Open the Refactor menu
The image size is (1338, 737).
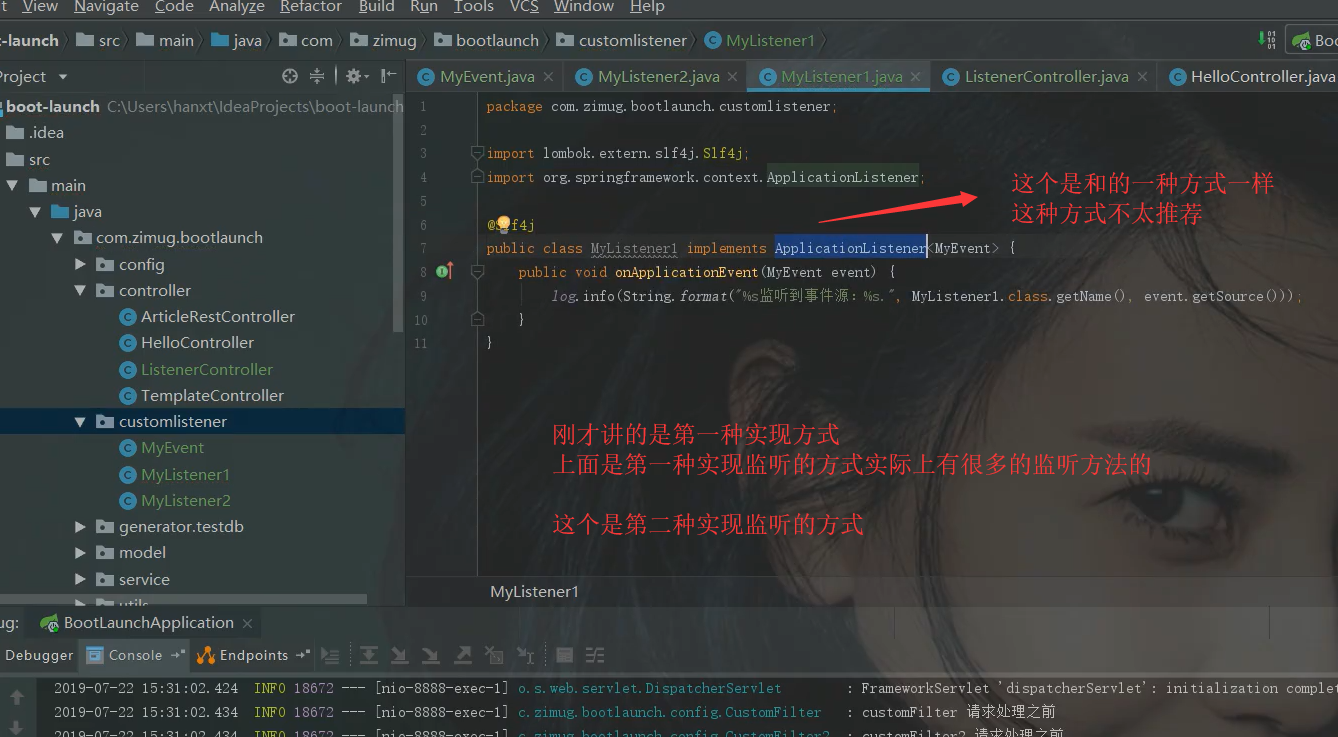(x=311, y=7)
